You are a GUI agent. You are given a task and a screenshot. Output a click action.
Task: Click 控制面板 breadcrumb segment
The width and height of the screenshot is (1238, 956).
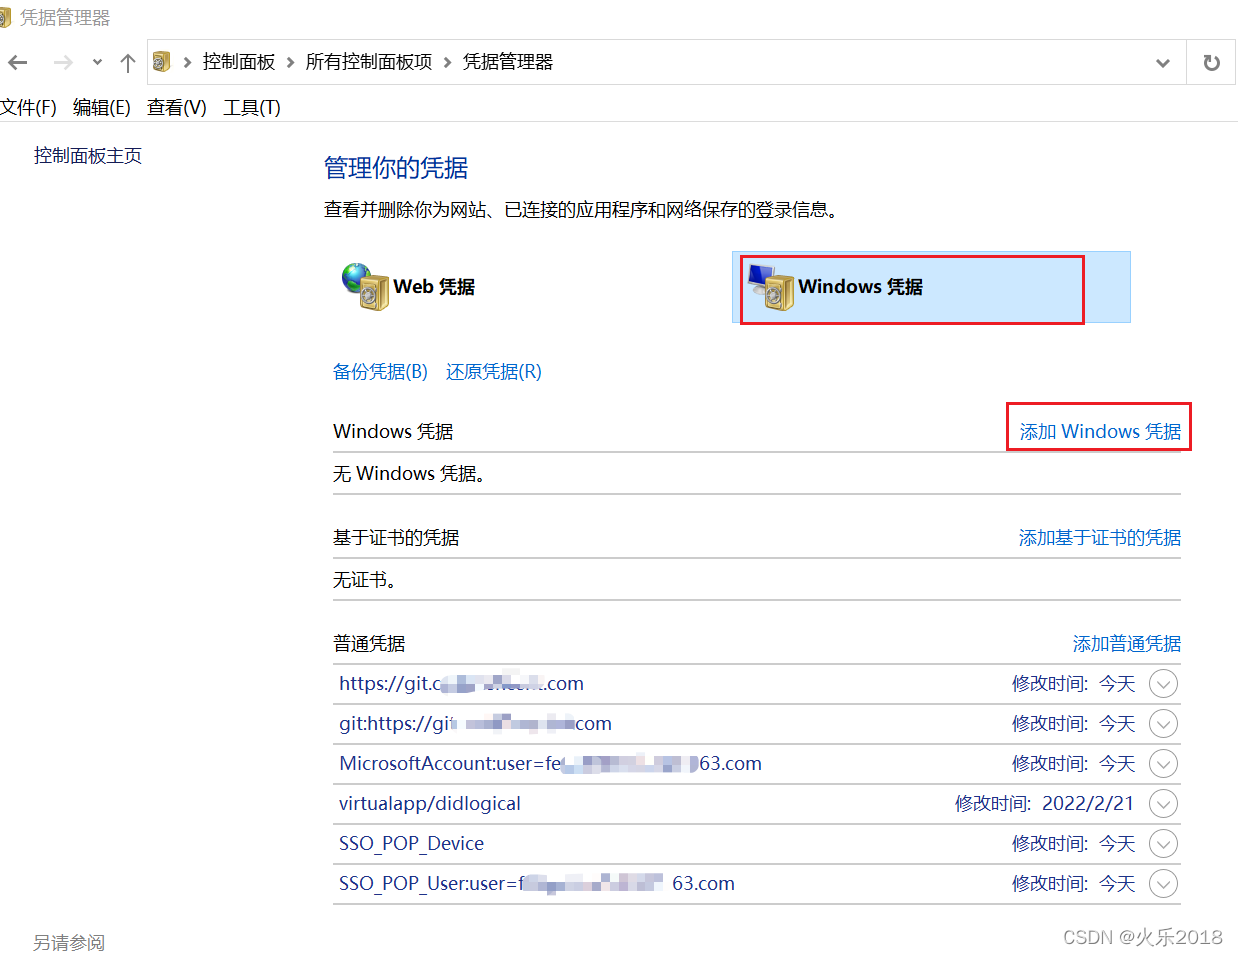coord(239,62)
